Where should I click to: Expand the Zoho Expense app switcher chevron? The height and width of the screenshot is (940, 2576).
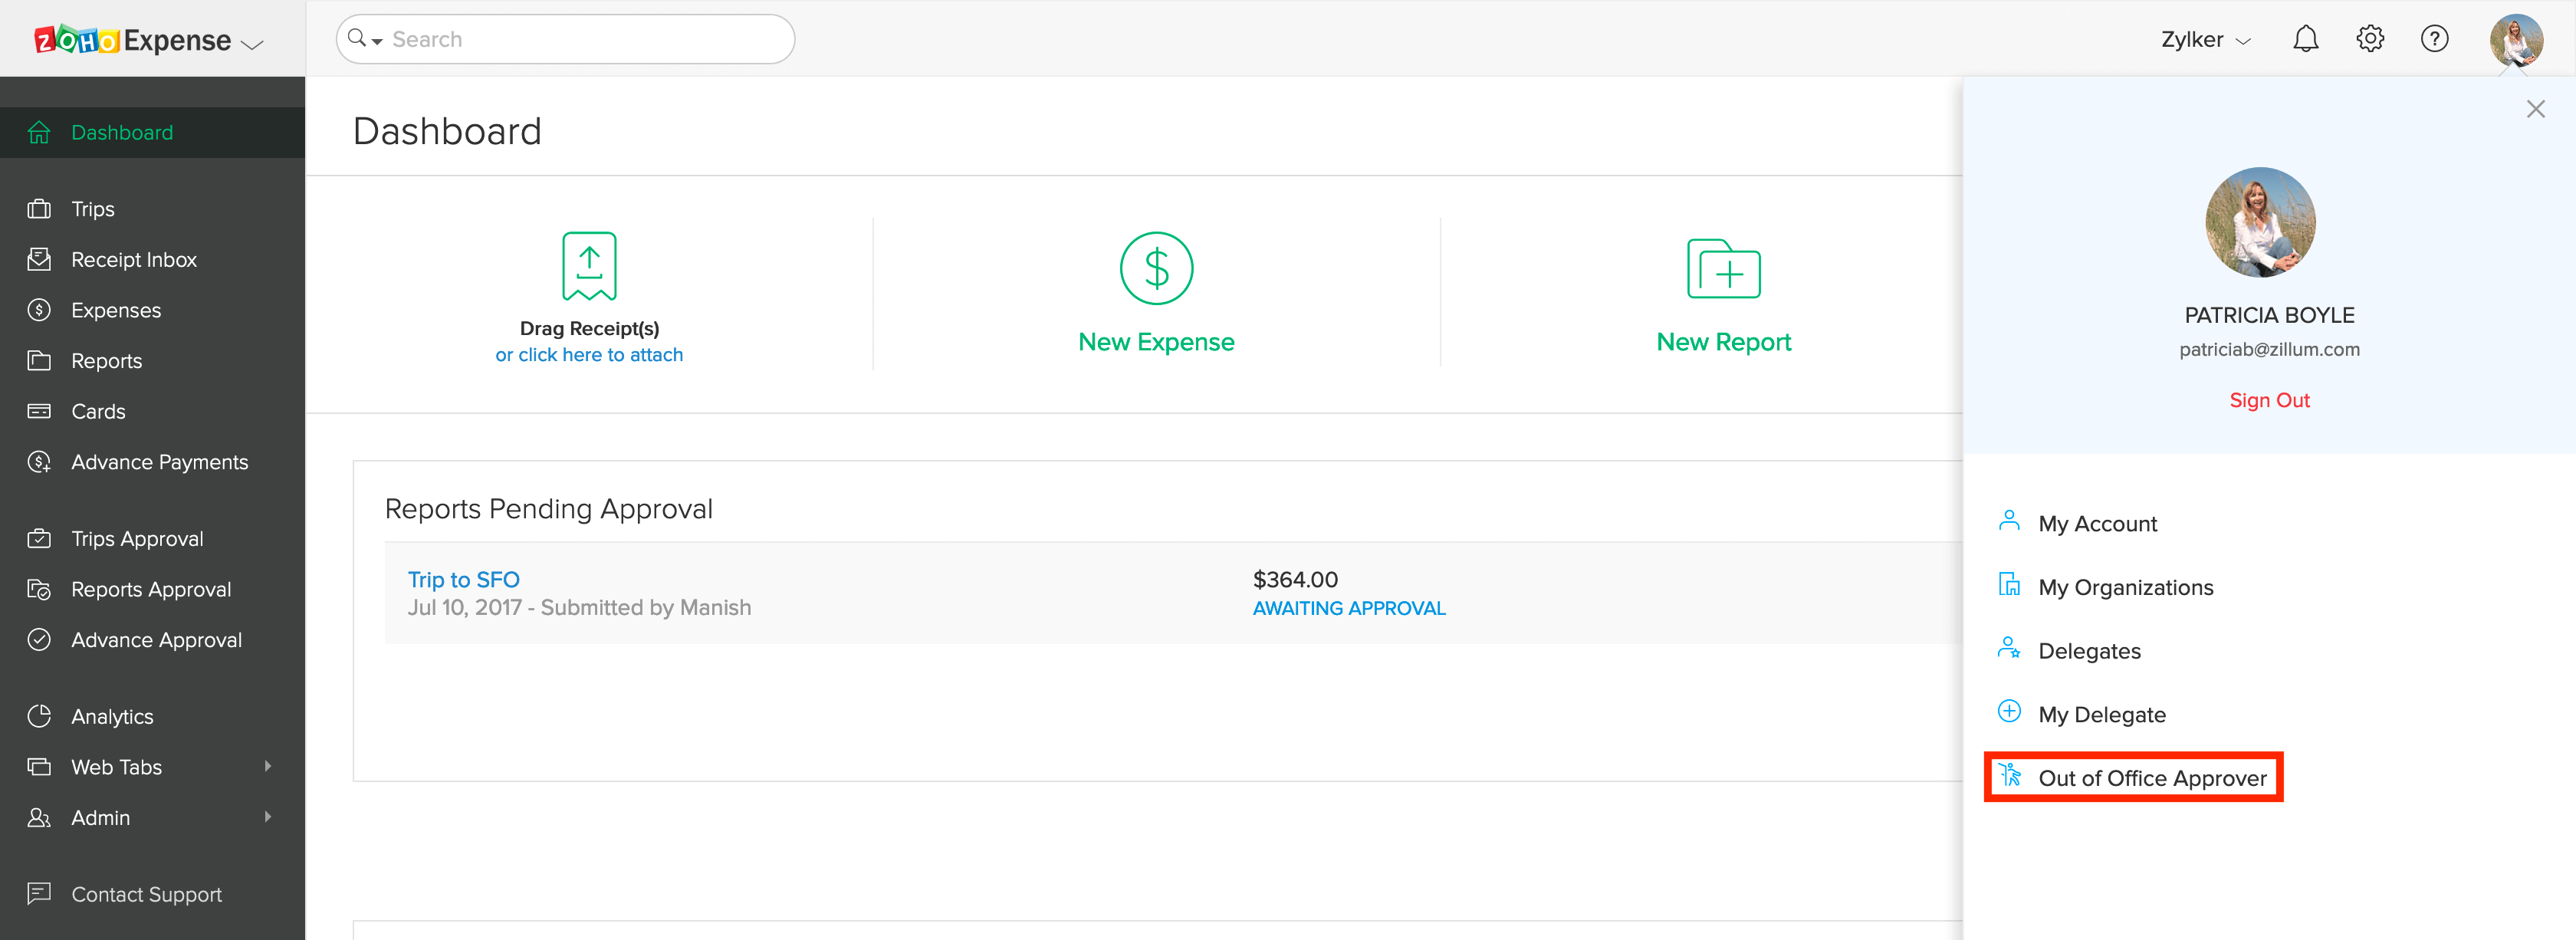pos(253,44)
